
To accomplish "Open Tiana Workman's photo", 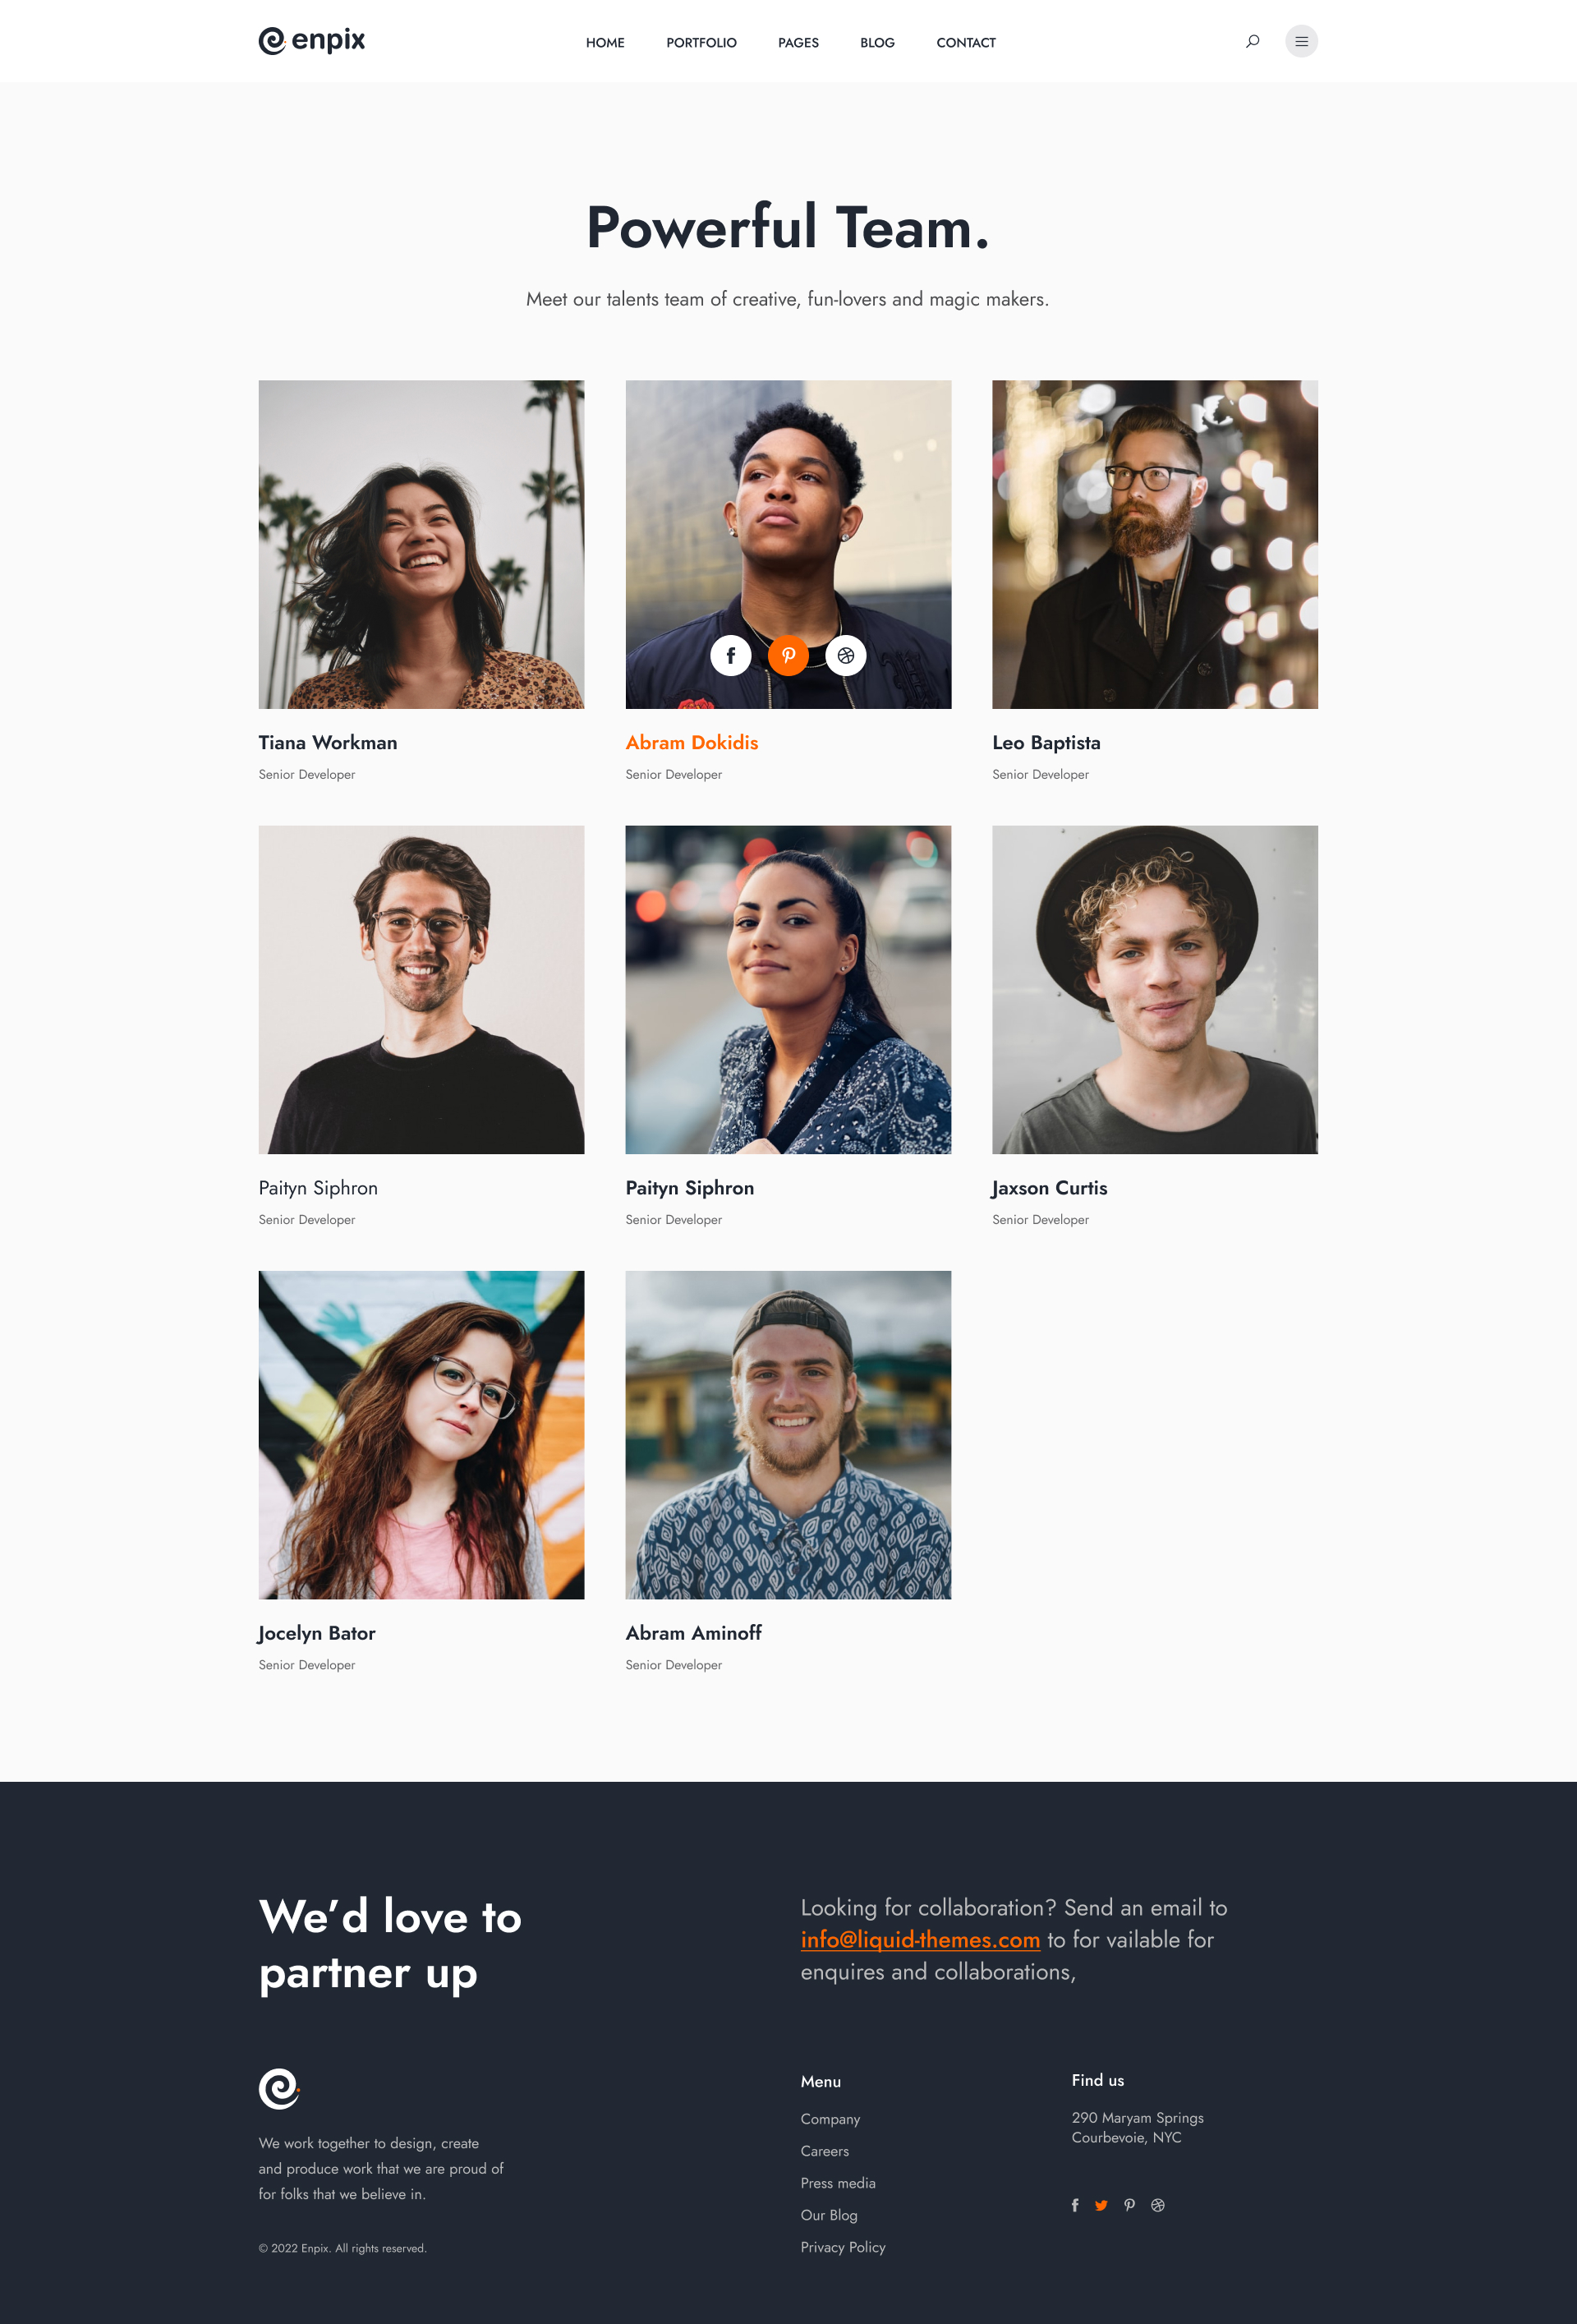I will (421, 544).
